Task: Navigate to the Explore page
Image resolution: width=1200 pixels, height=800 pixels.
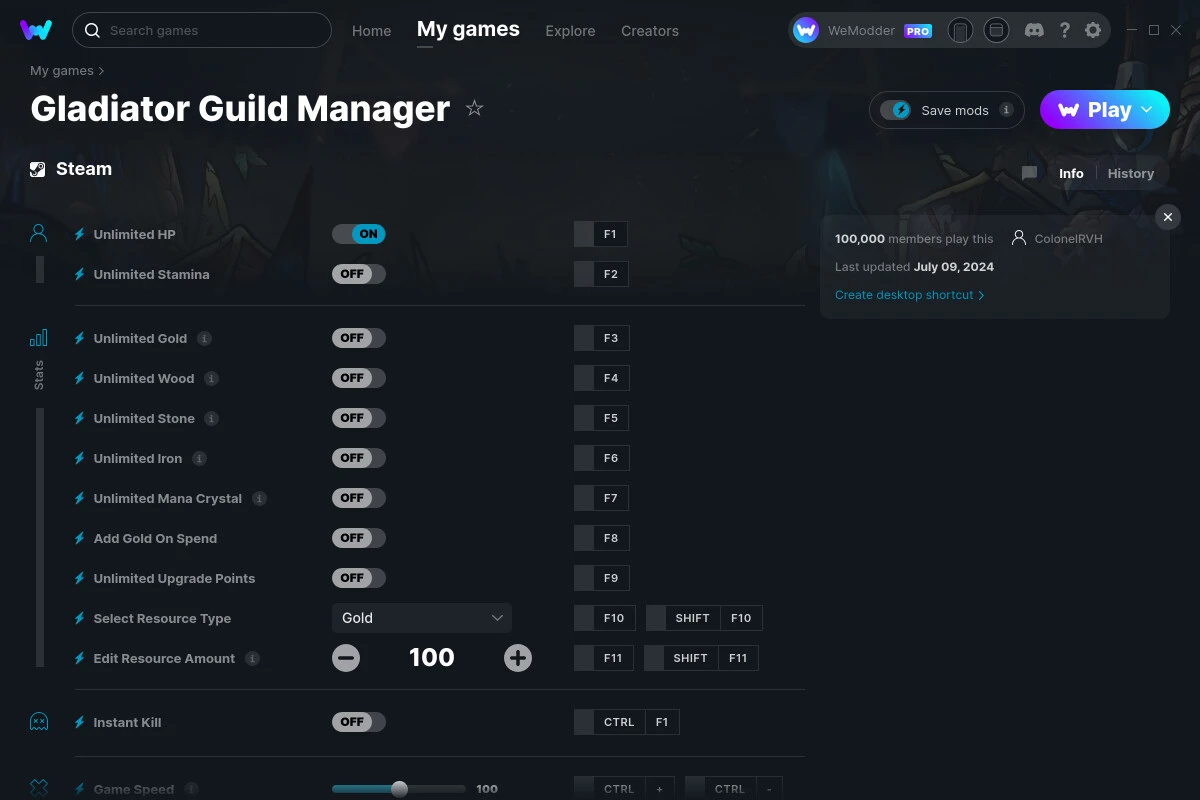Action: tap(570, 30)
